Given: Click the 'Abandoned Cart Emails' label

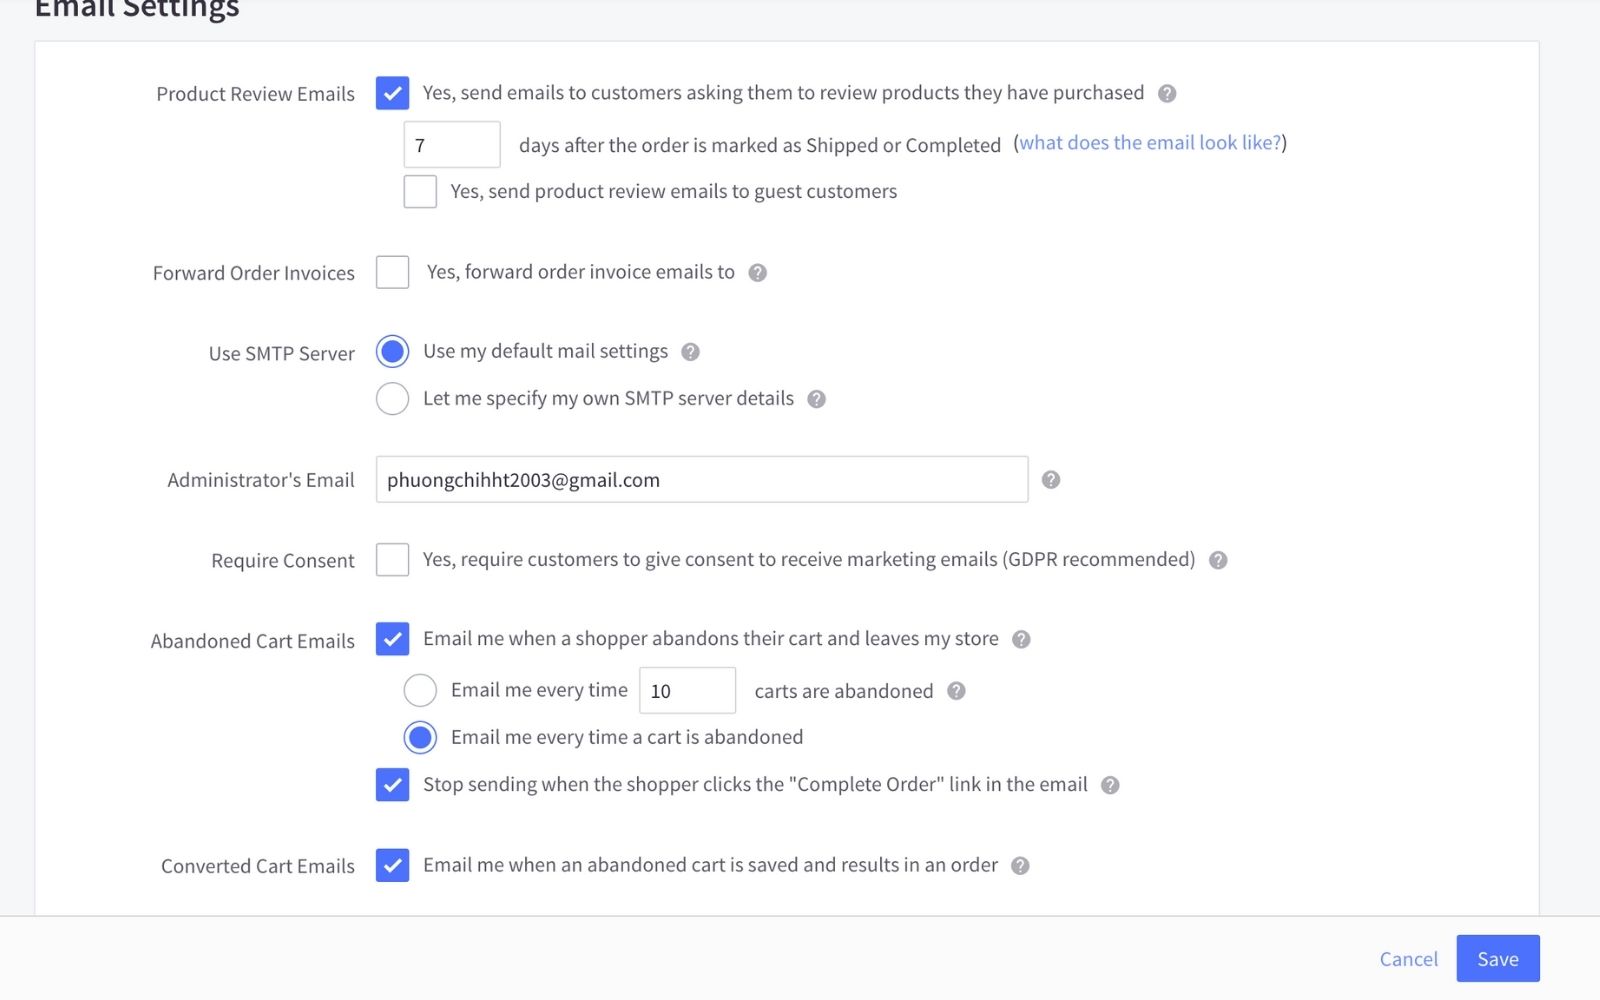Looking at the screenshot, I should coord(252,641).
